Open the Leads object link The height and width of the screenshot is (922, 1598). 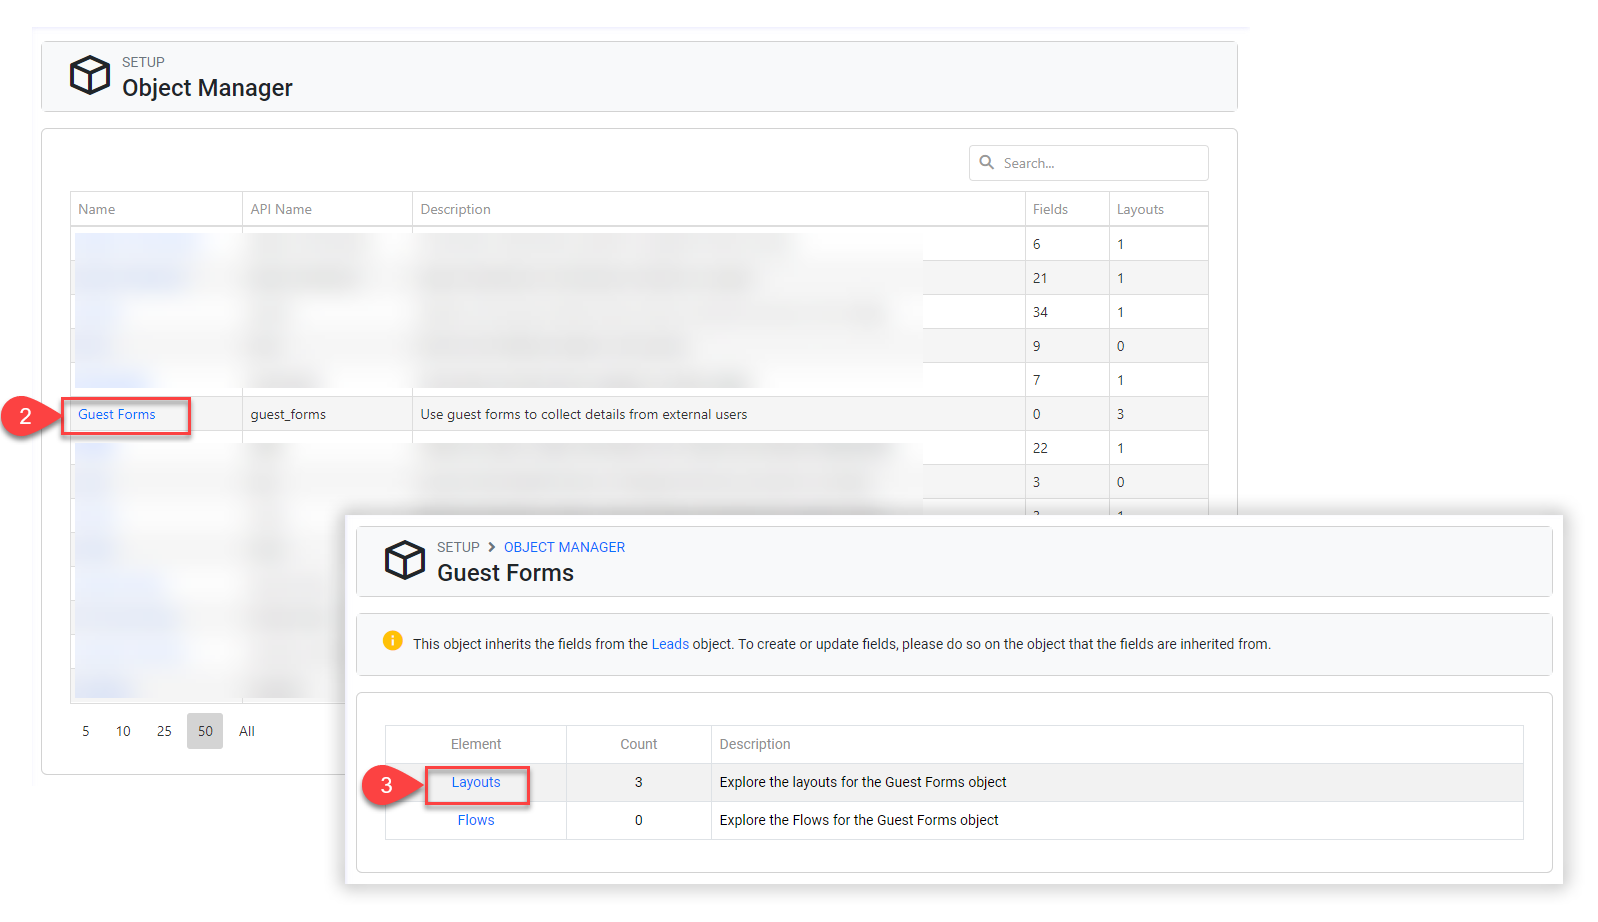[x=670, y=644]
